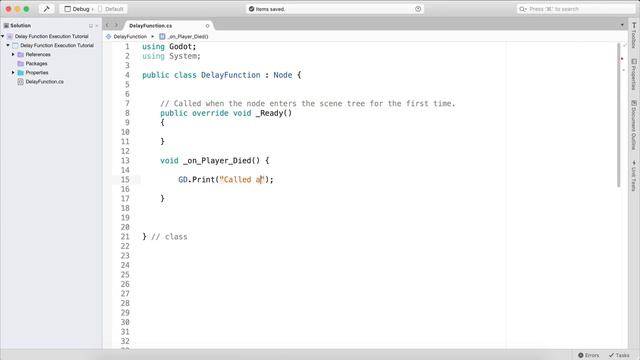Open the Properties side panel
Image resolution: width=640 pixels, height=360 pixels.
point(633,74)
